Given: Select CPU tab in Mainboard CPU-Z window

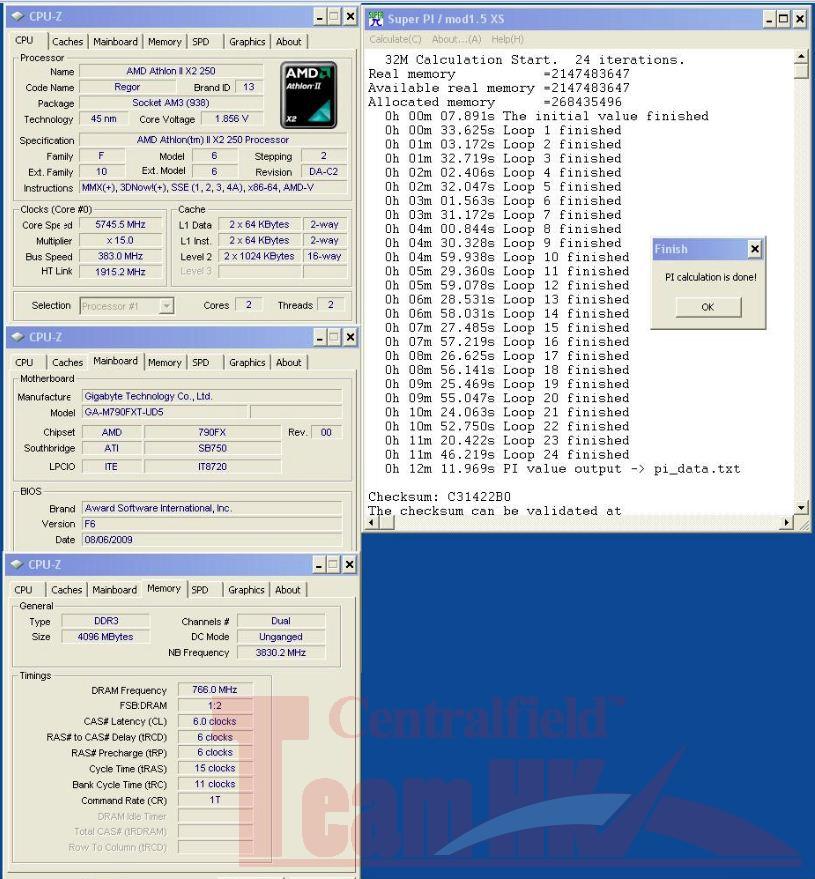Looking at the screenshot, I should pyautogui.click(x=24, y=362).
